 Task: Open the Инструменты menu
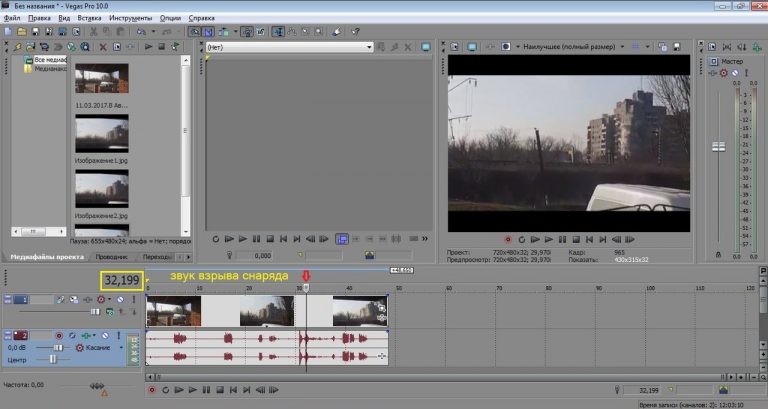(131, 18)
